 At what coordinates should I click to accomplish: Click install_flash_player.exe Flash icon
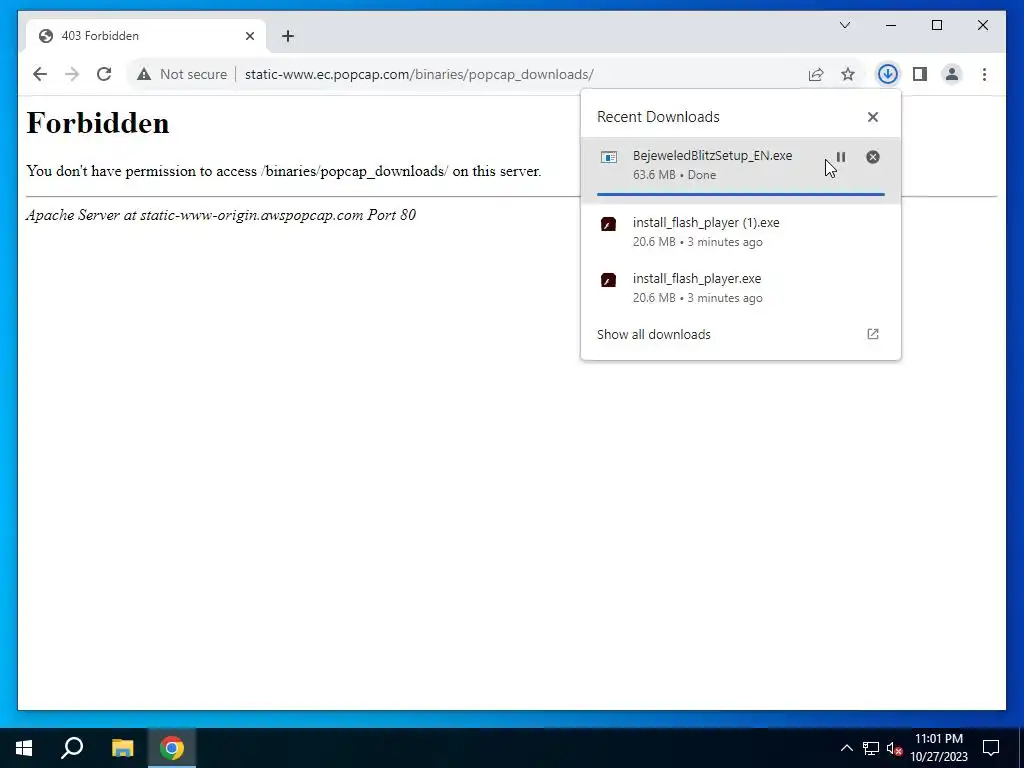click(608, 280)
